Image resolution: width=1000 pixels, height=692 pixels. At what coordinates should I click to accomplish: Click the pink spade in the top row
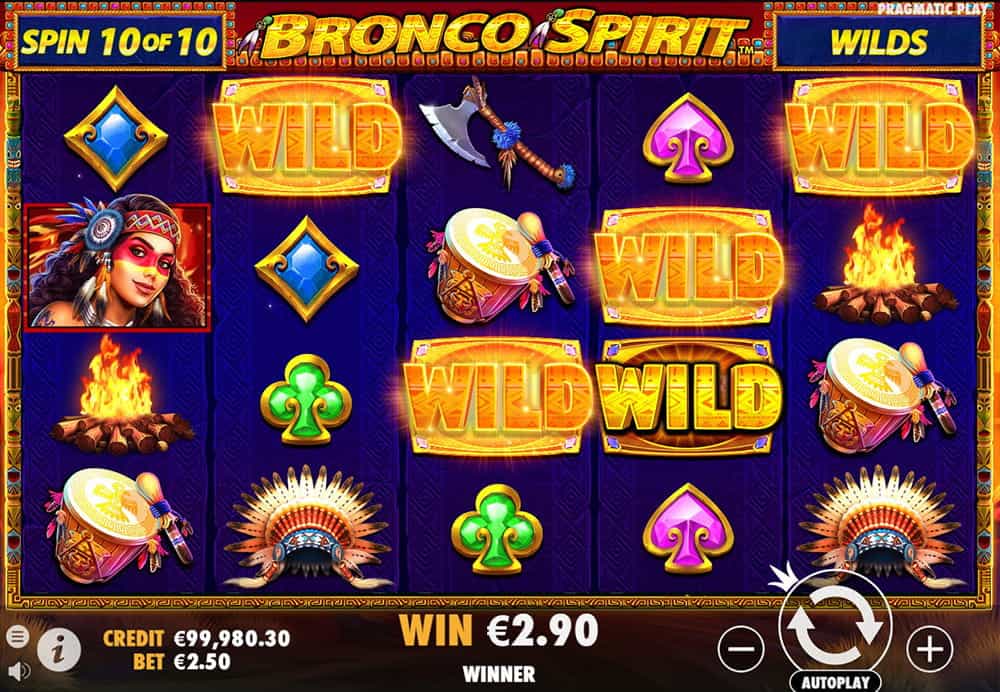(x=689, y=137)
